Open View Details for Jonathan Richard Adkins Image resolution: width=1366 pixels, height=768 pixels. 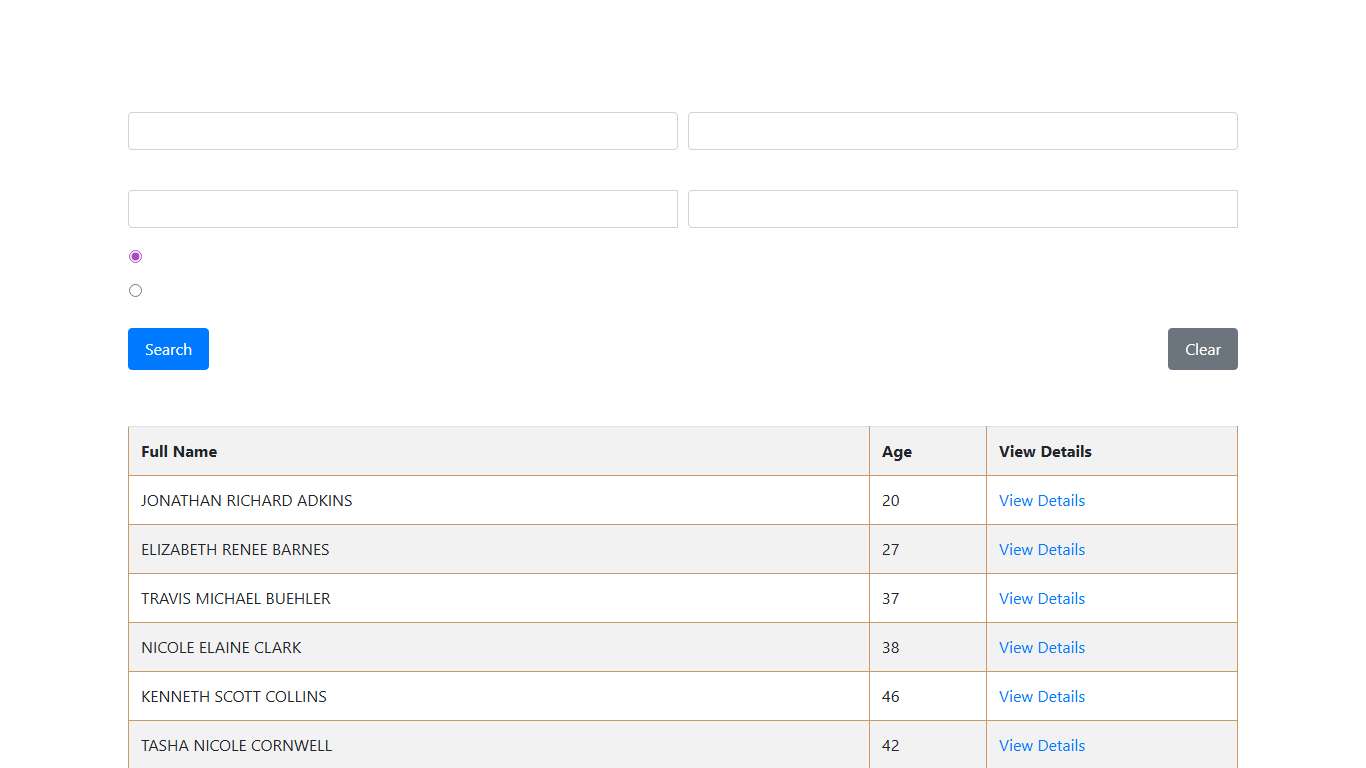(1041, 500)
